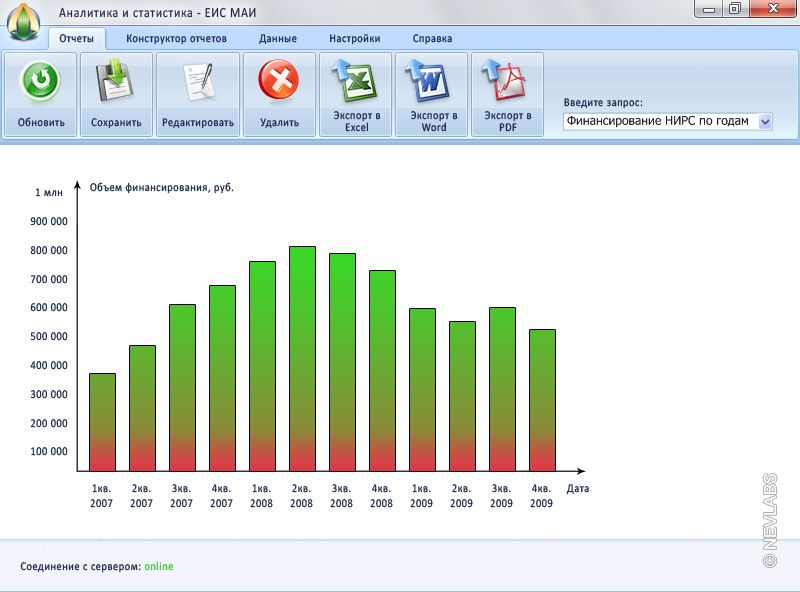Screen dimensions: 800x592
Task: Select the Справка tab
Action: click(432, 39)
